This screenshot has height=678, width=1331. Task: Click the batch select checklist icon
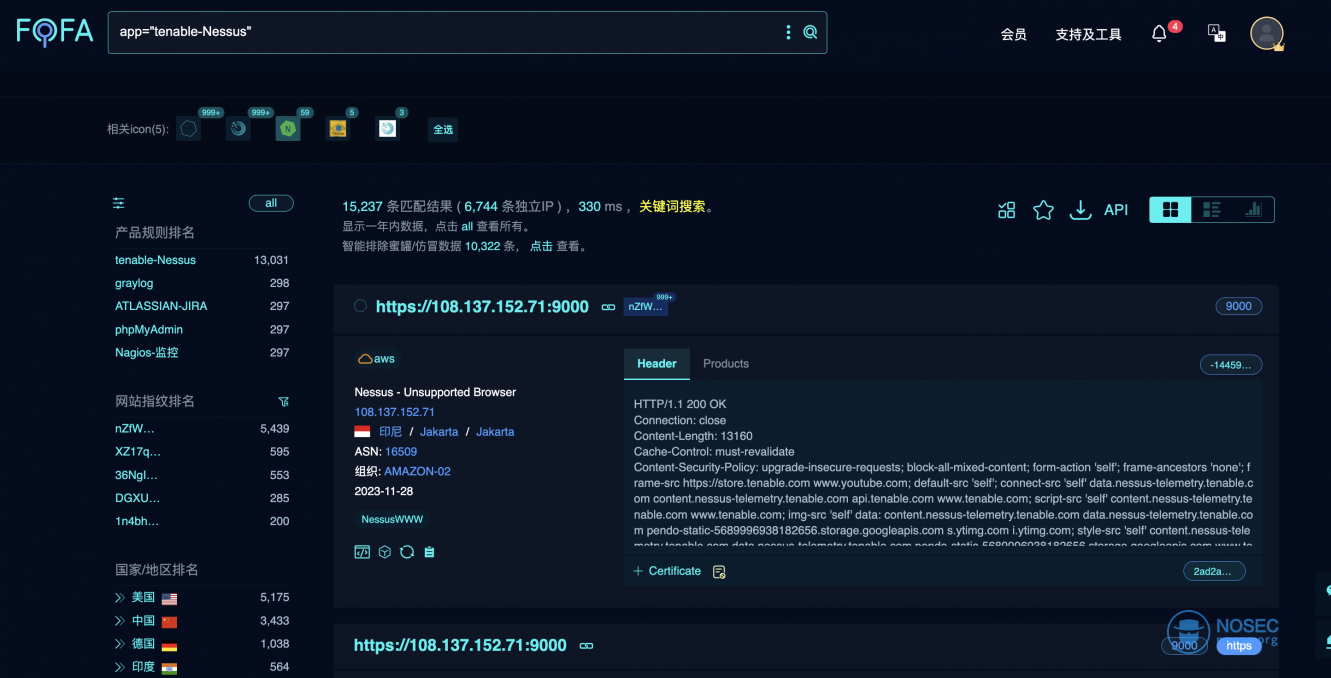(1007, 210)
